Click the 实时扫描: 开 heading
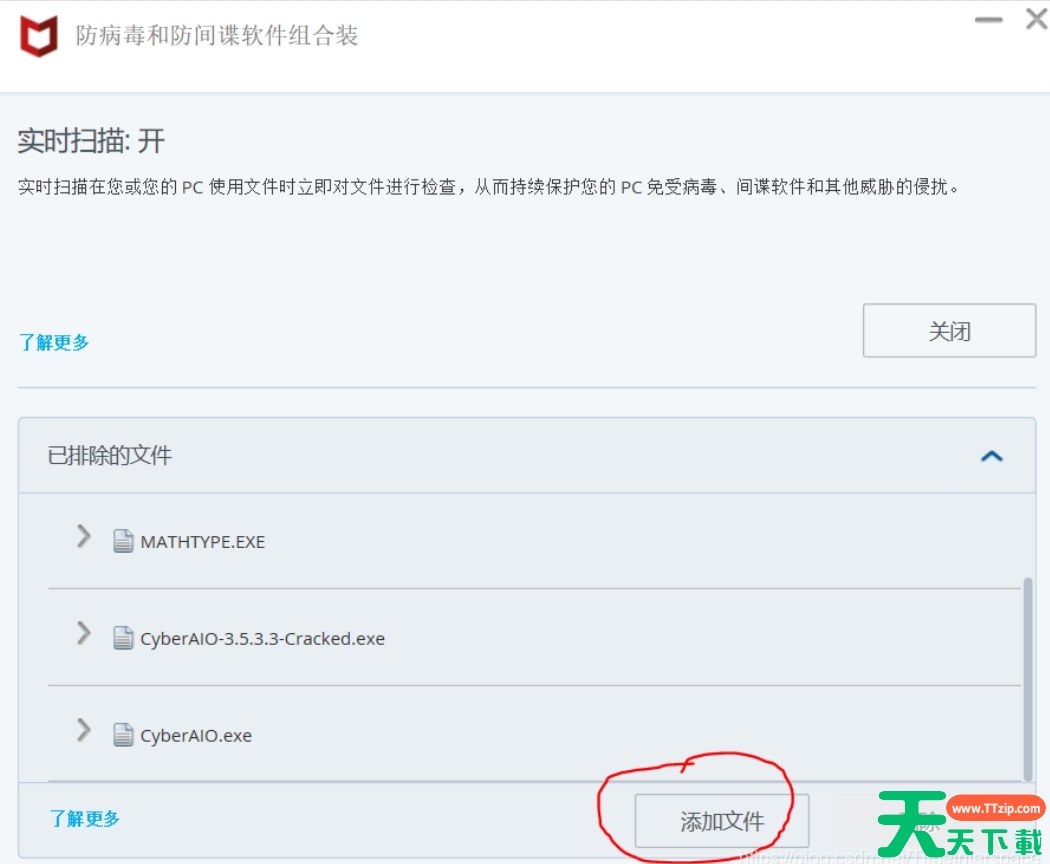Image resolution: width=1050 pixels, height=864 pixels. click(x=91, y=141)
